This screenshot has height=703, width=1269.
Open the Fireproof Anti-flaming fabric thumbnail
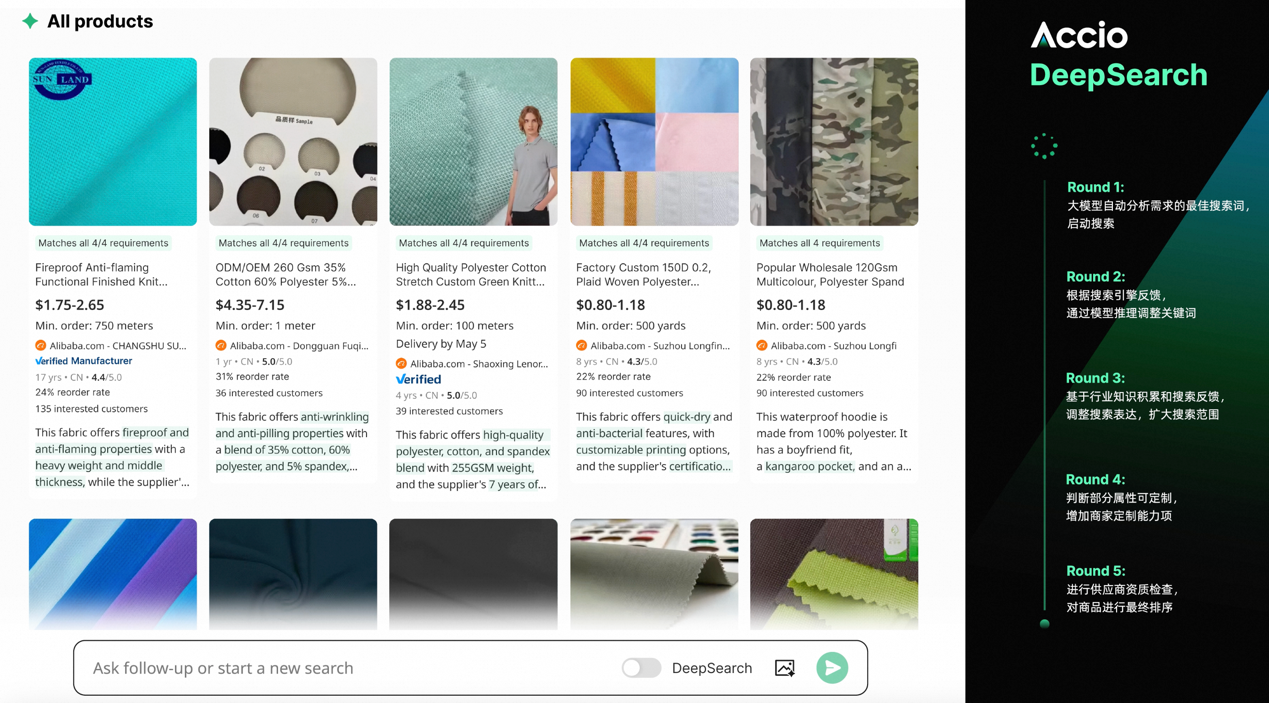pos(113,142)
